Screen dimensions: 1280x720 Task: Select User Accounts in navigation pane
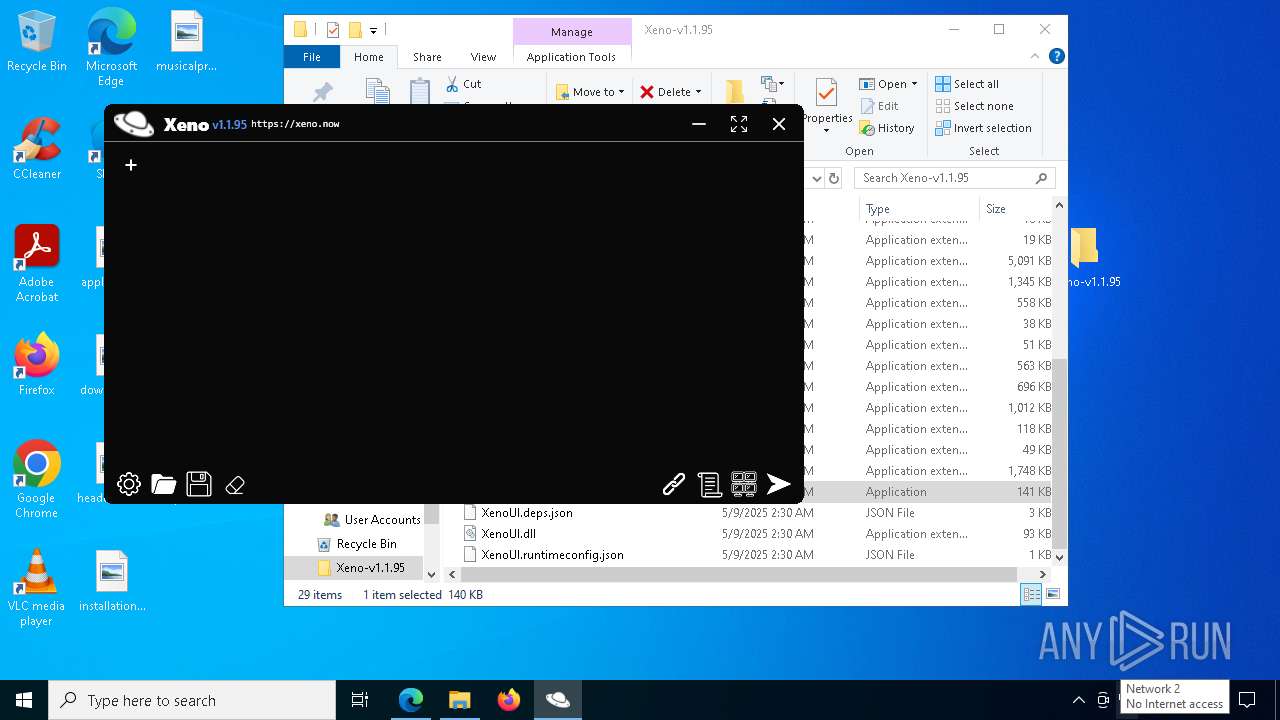click(x=371, y=520)
